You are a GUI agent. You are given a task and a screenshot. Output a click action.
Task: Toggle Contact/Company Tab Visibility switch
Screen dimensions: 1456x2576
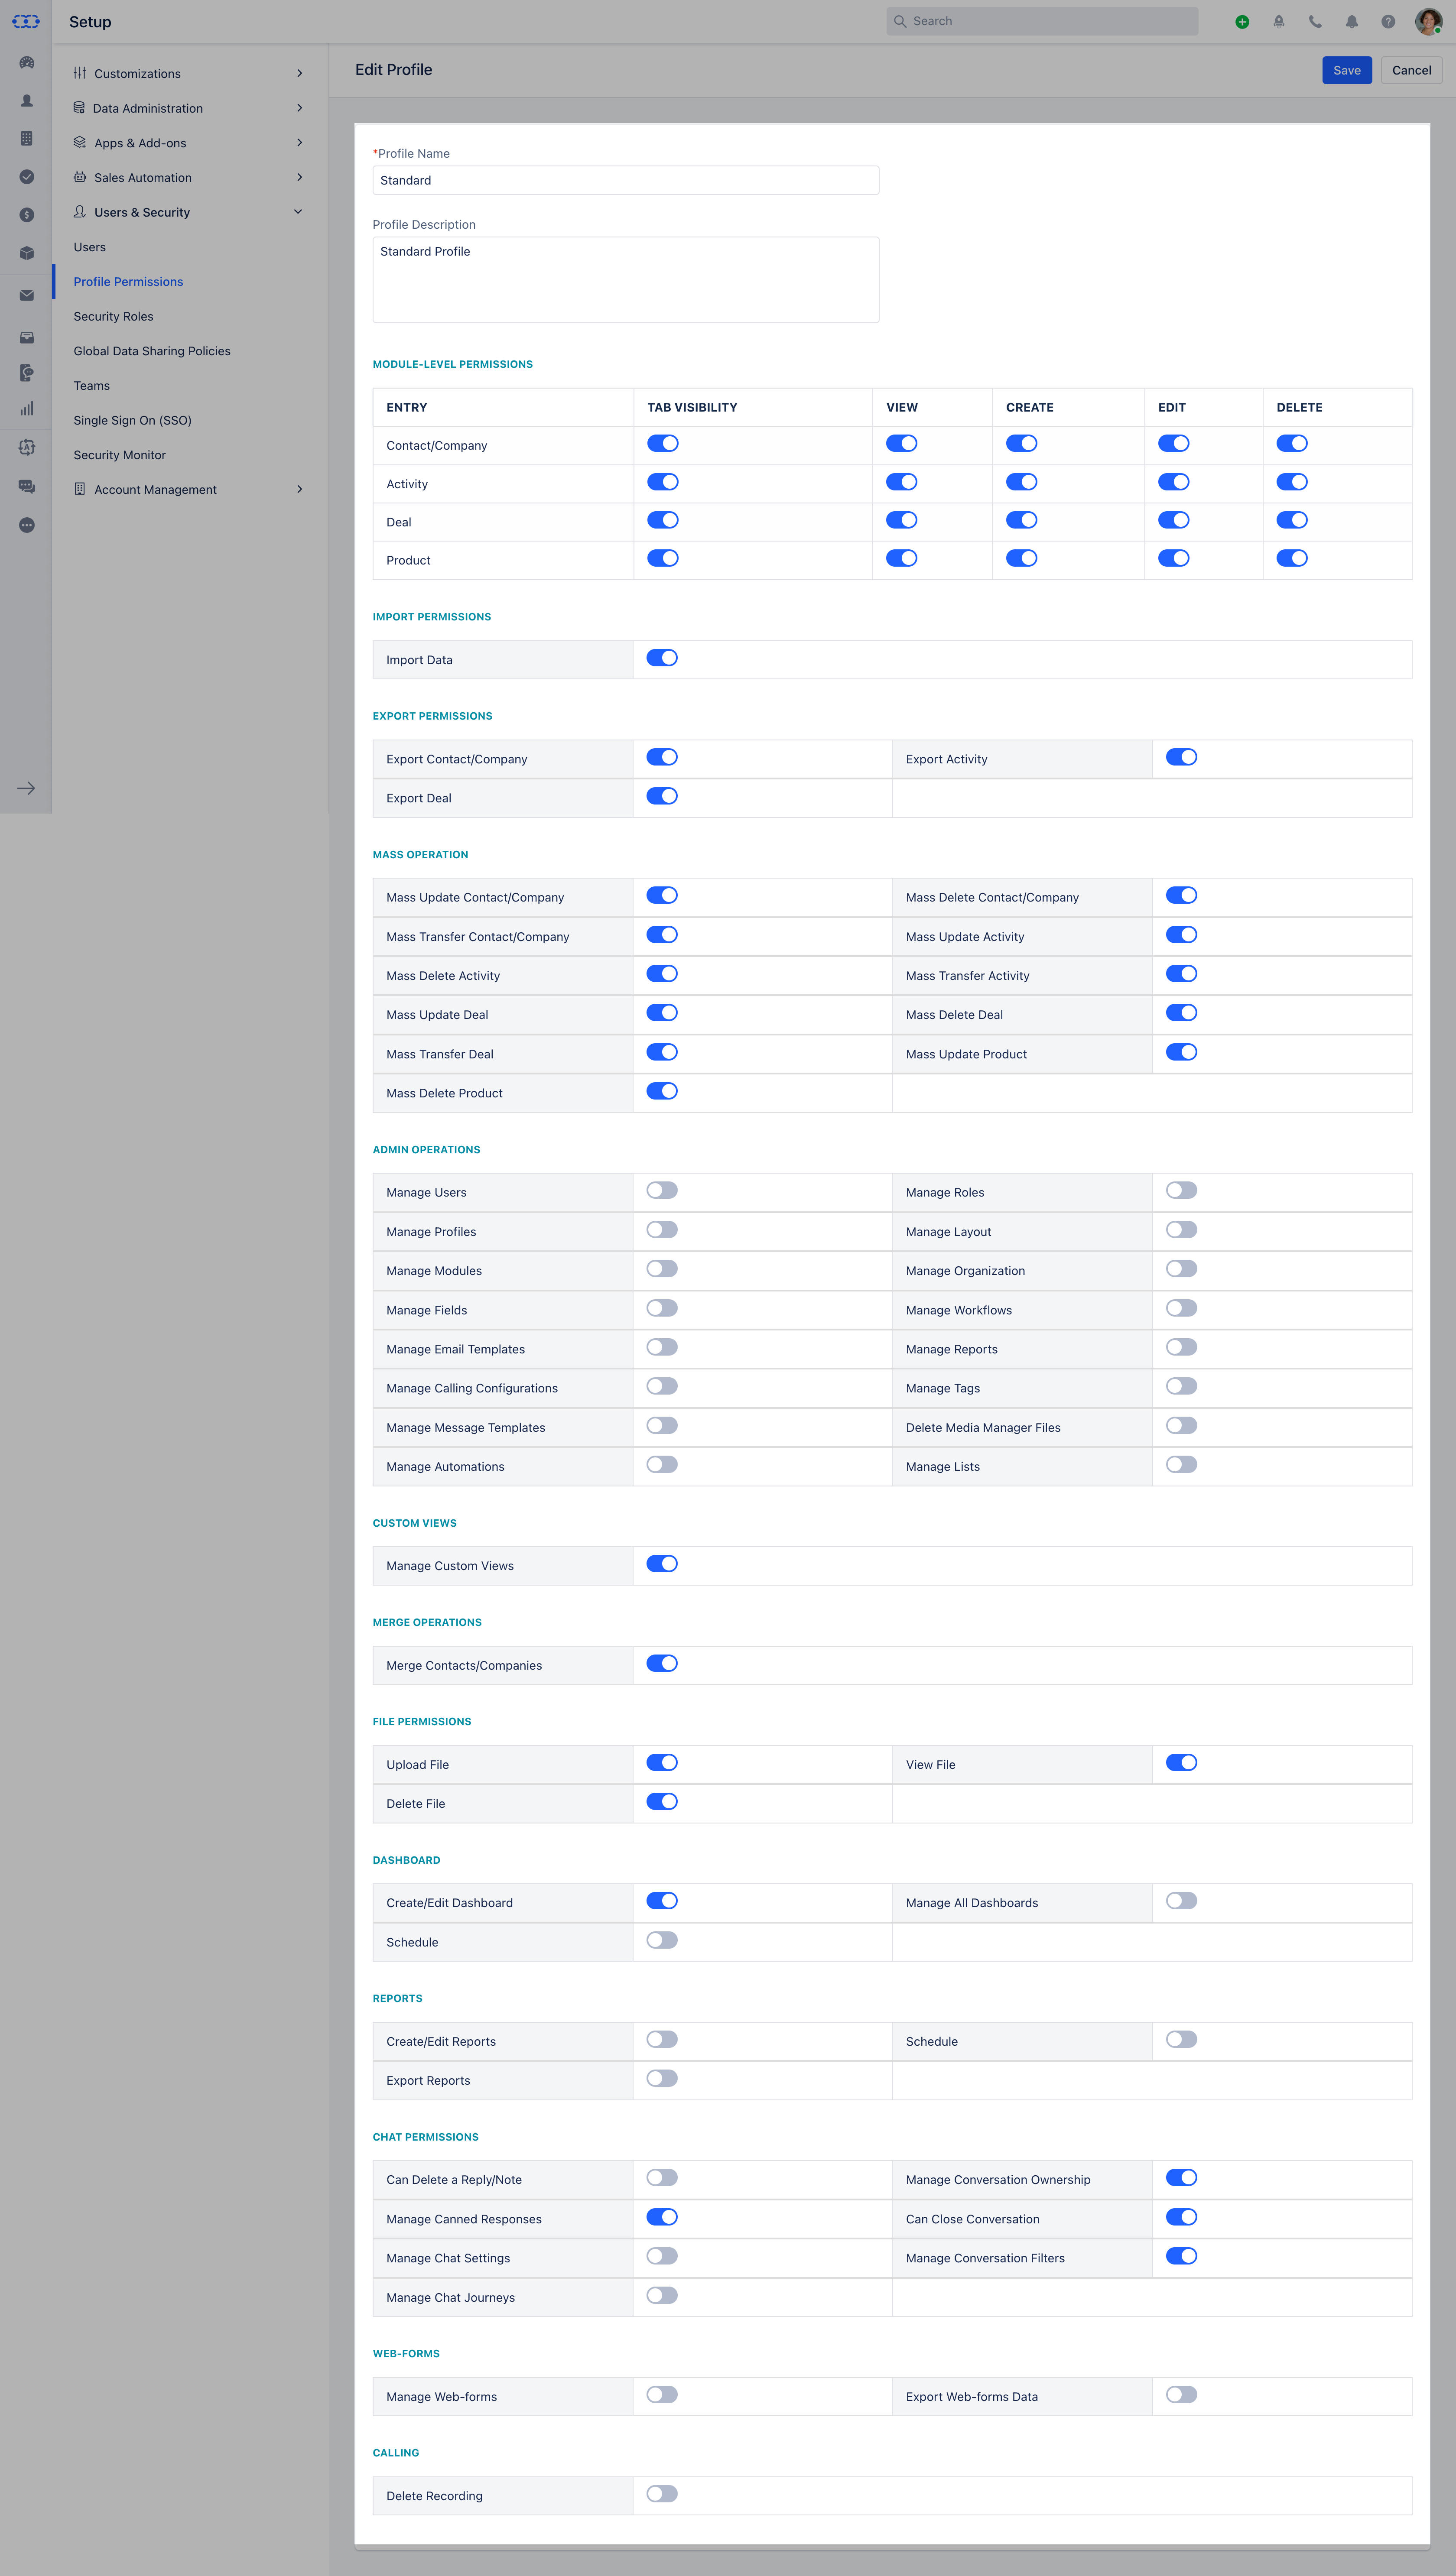click(x=662, y=443)
